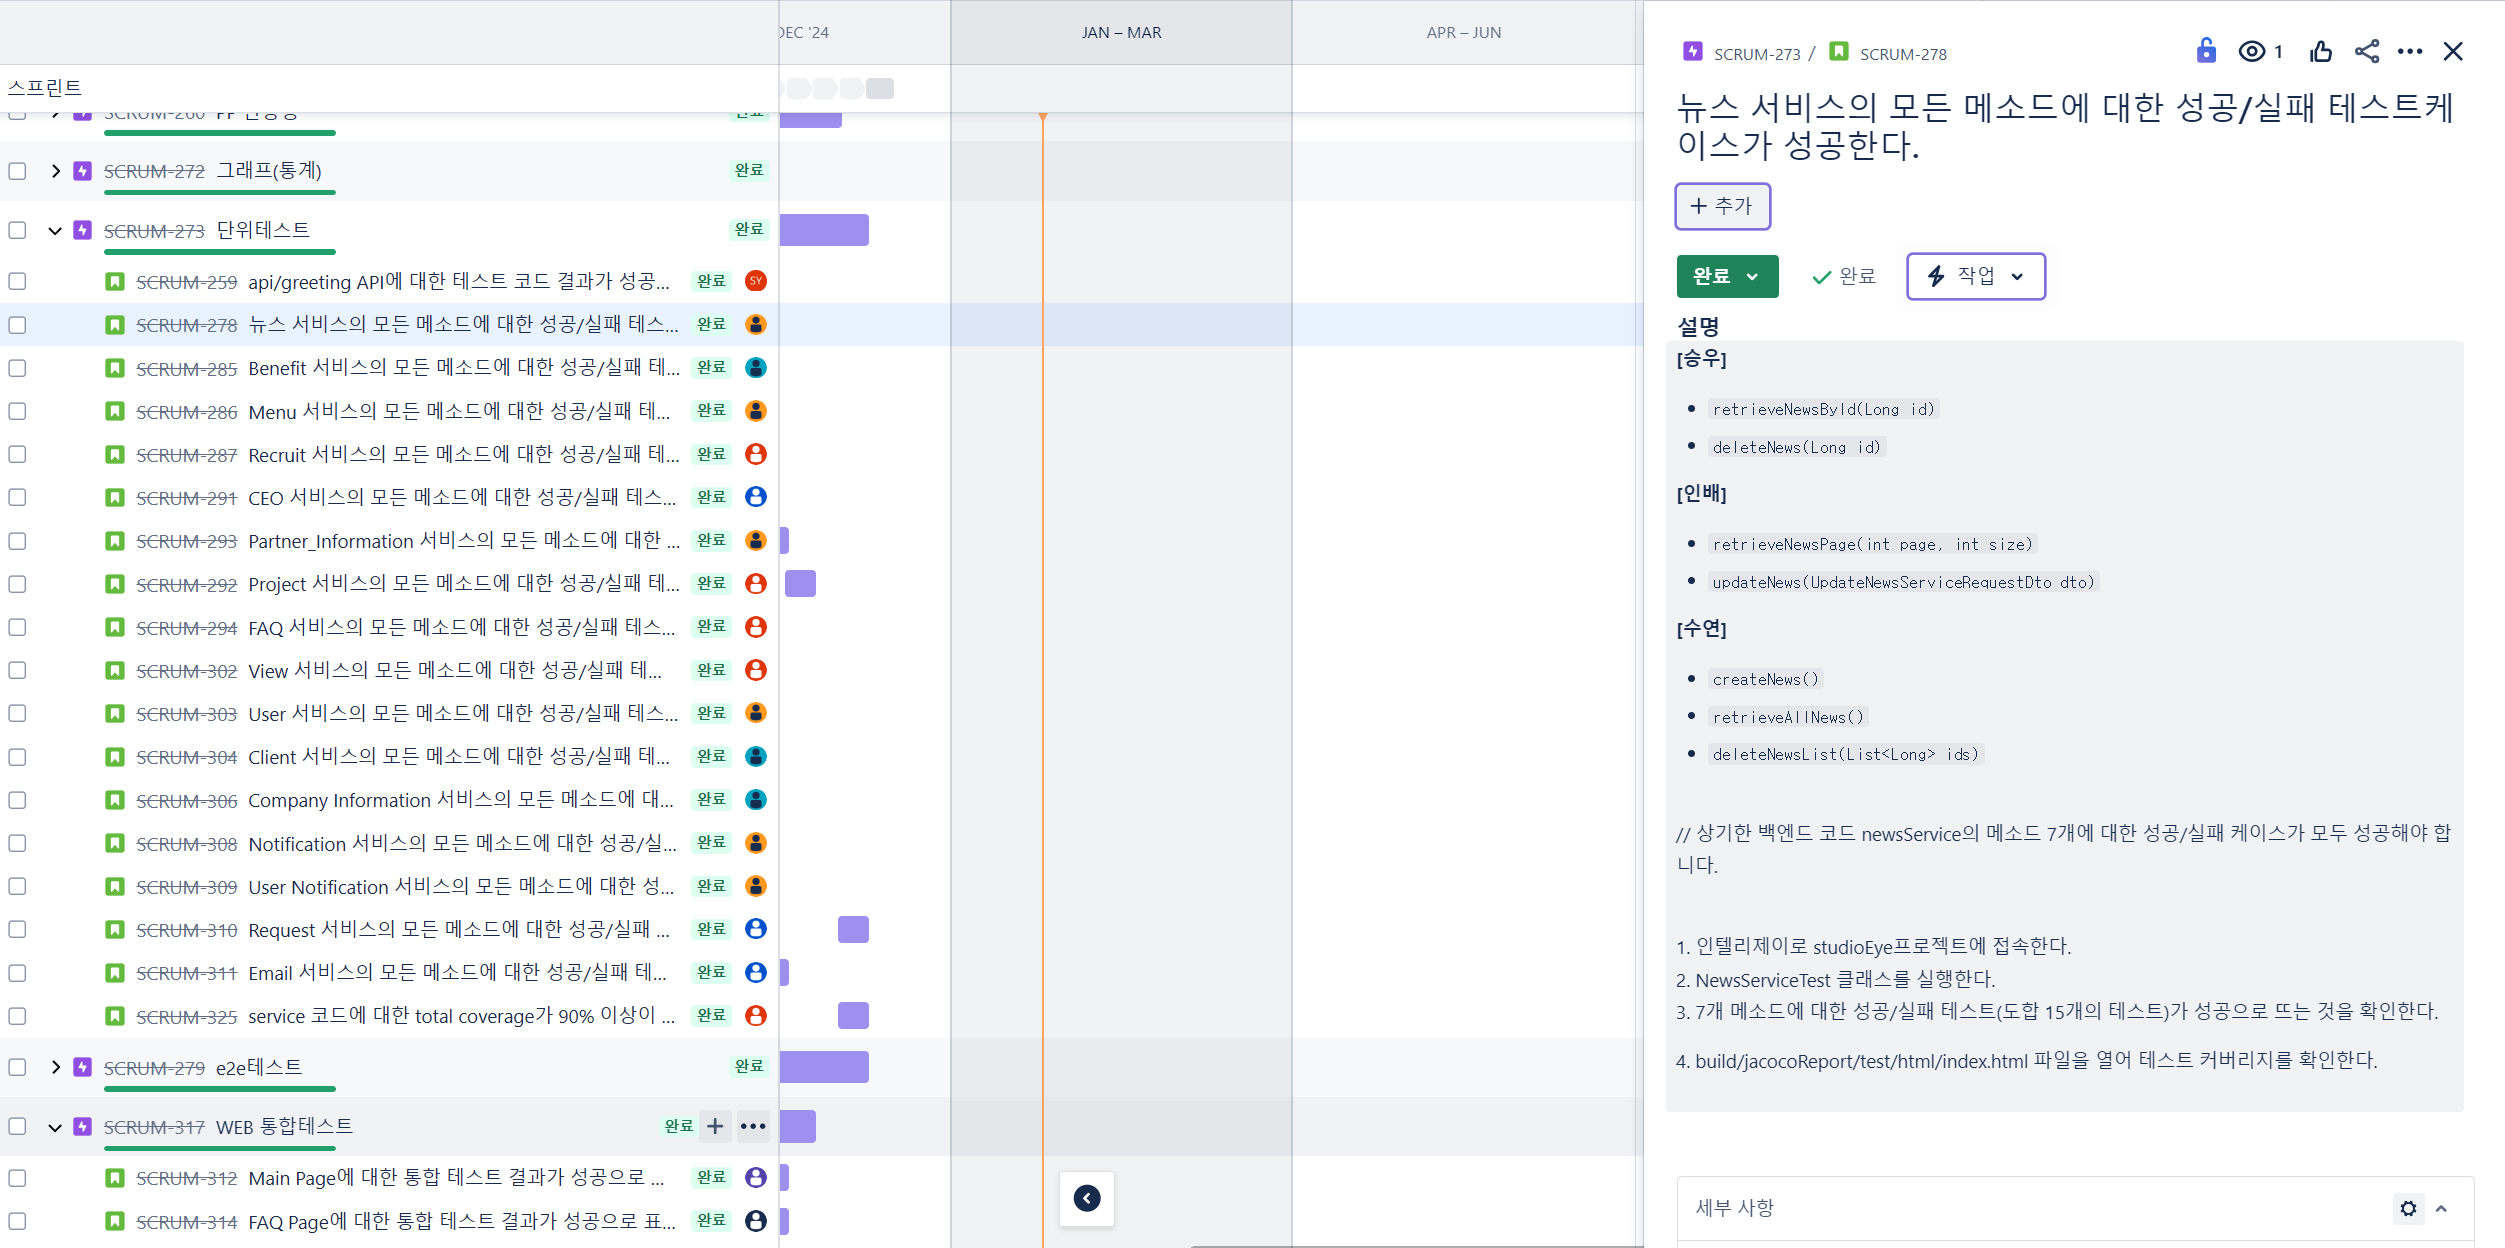Collapse the SCRUM-273 단위테스트 epic
2505x1248 pixels.
(x=55, y=231)
